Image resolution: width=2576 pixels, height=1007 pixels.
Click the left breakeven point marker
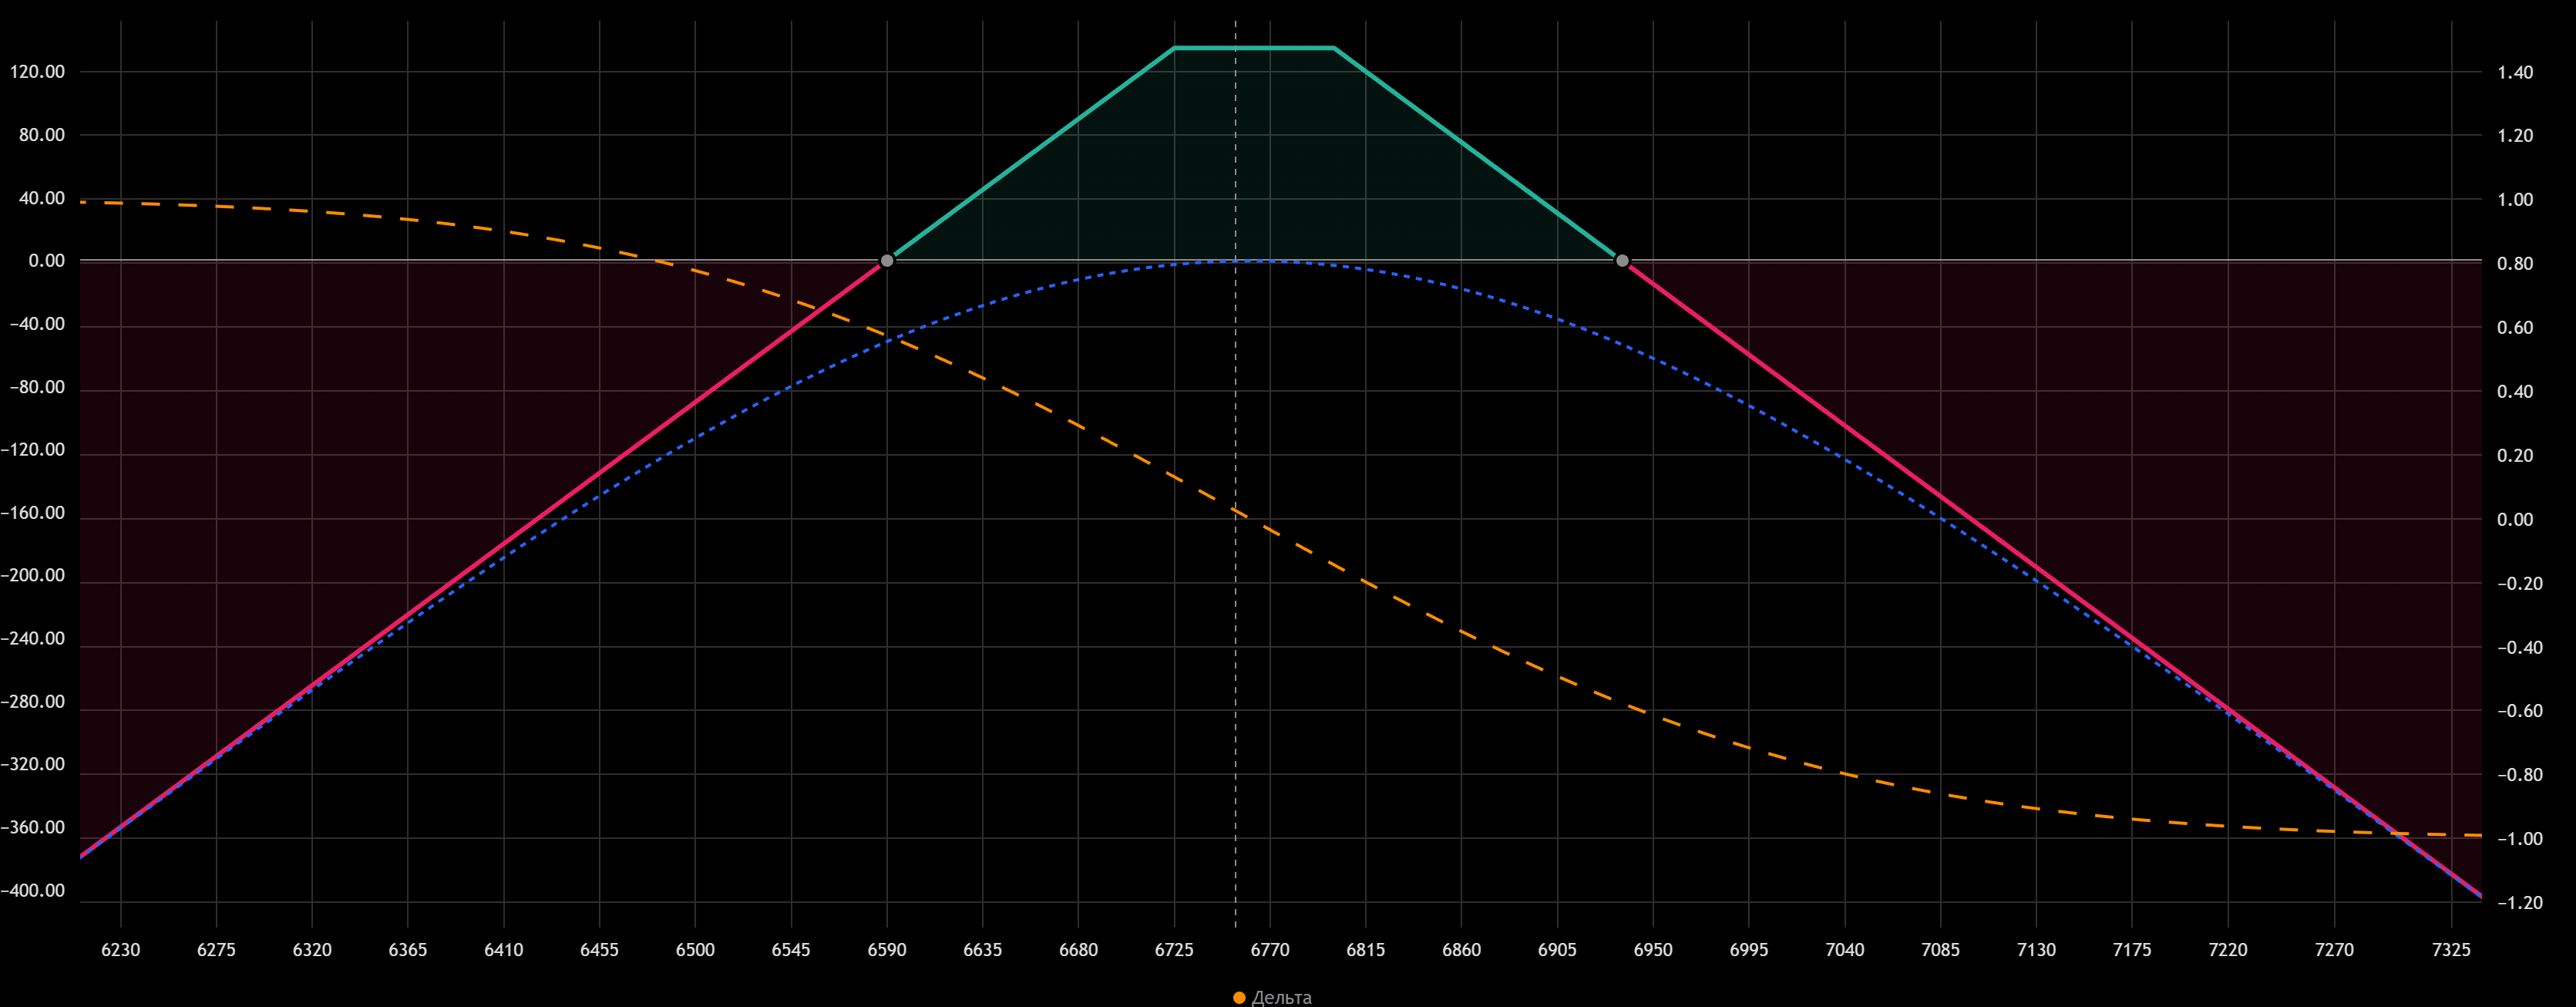886,261
